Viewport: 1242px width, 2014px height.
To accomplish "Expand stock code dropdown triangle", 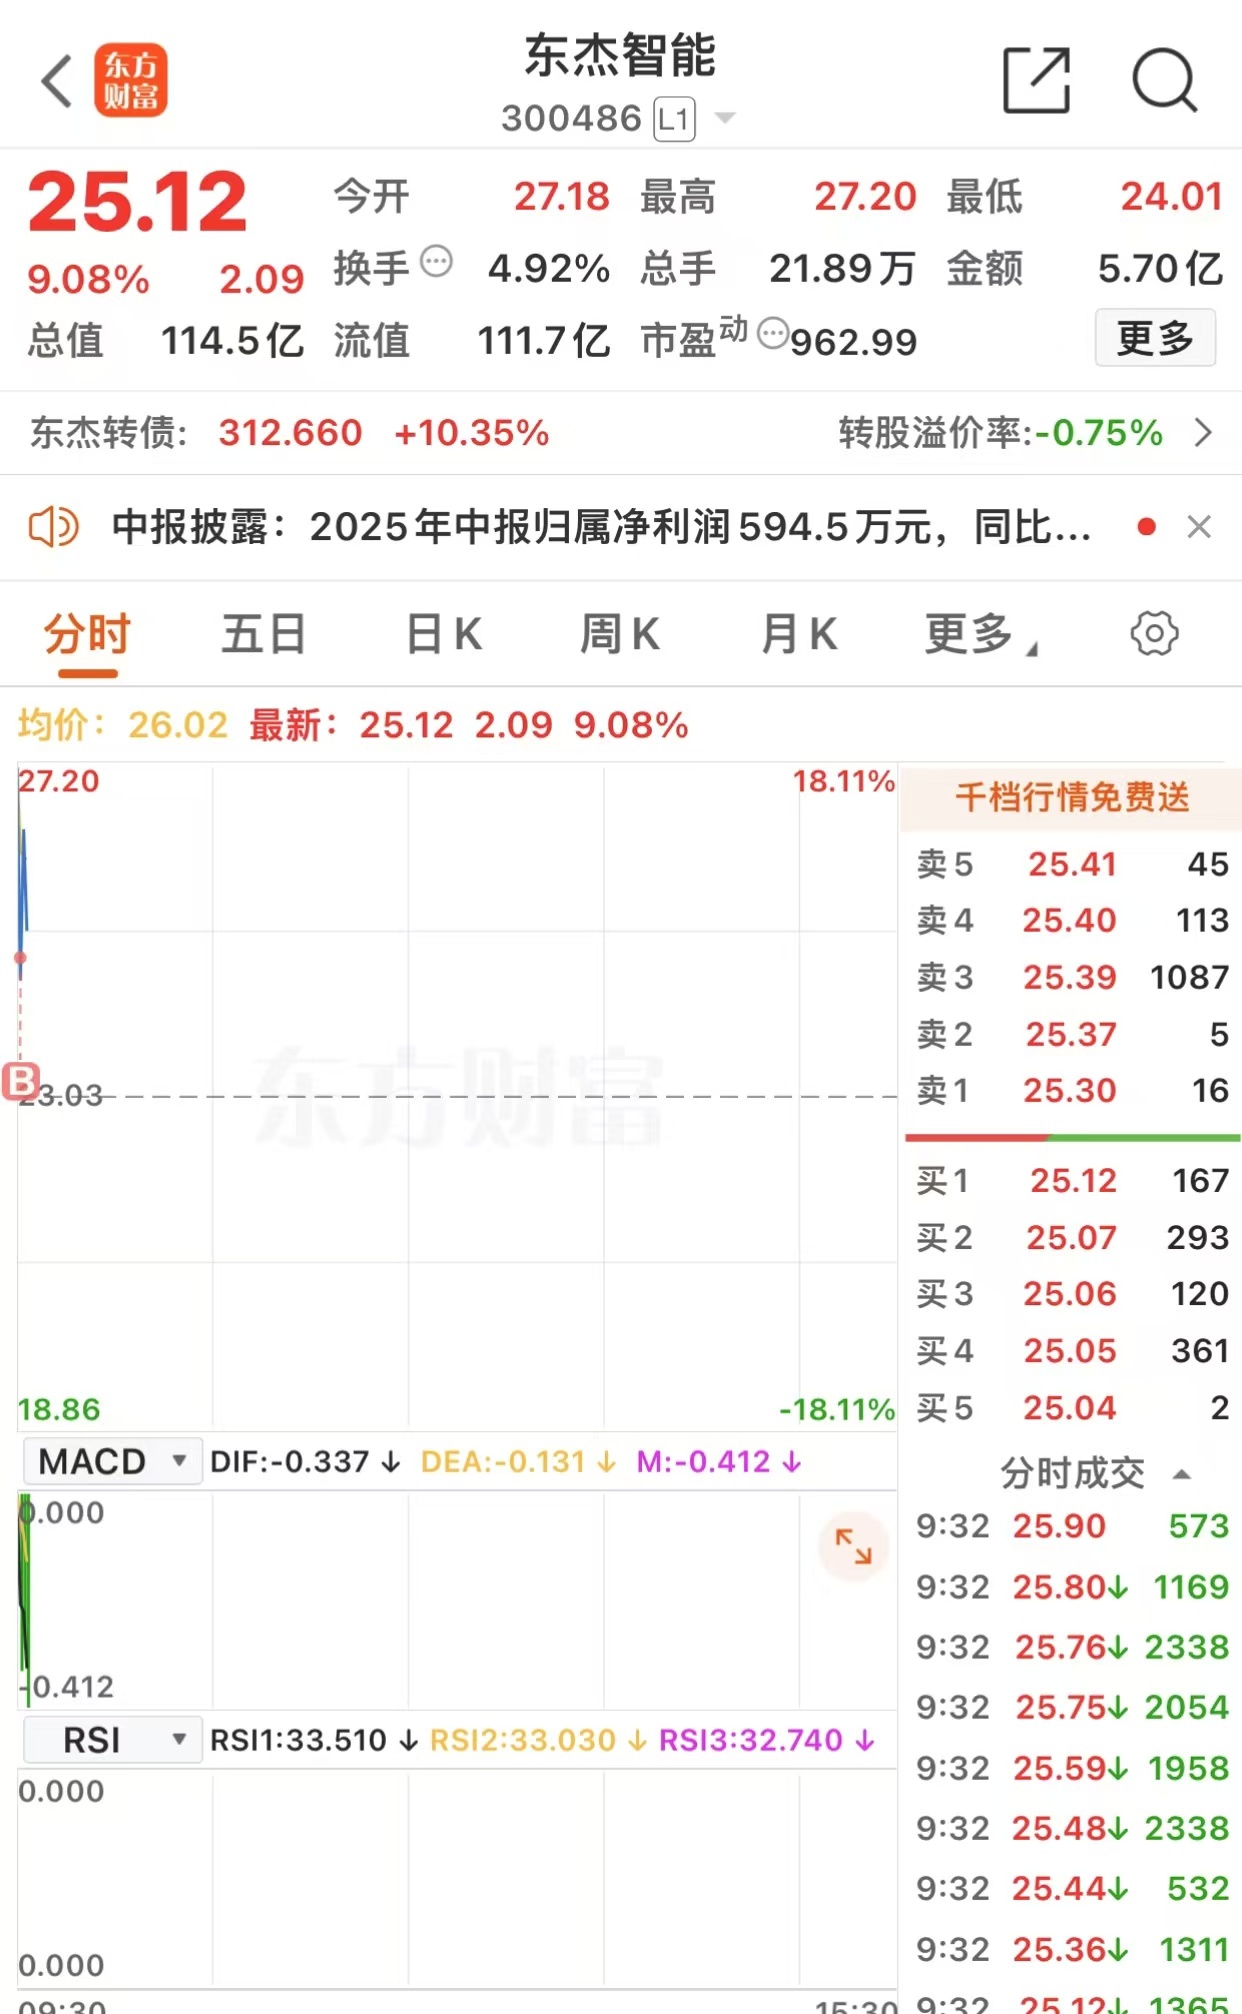I will click(x=725, y=119).
